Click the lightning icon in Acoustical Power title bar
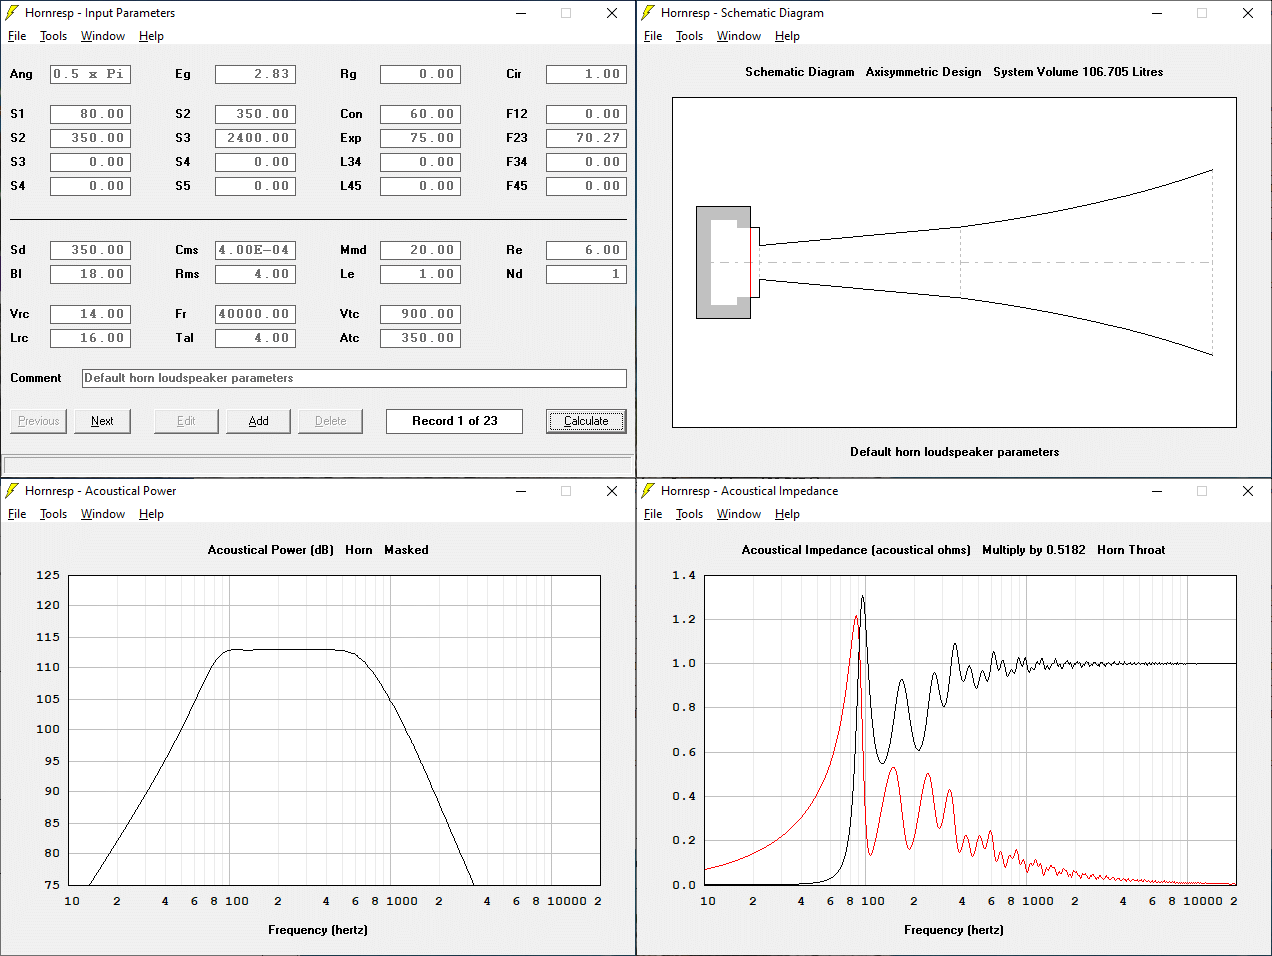 point(12,491)
